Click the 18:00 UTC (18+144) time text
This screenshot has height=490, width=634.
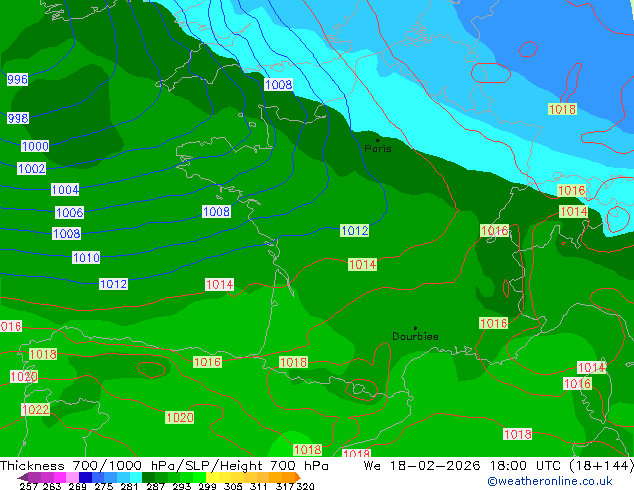pos(562,466)
